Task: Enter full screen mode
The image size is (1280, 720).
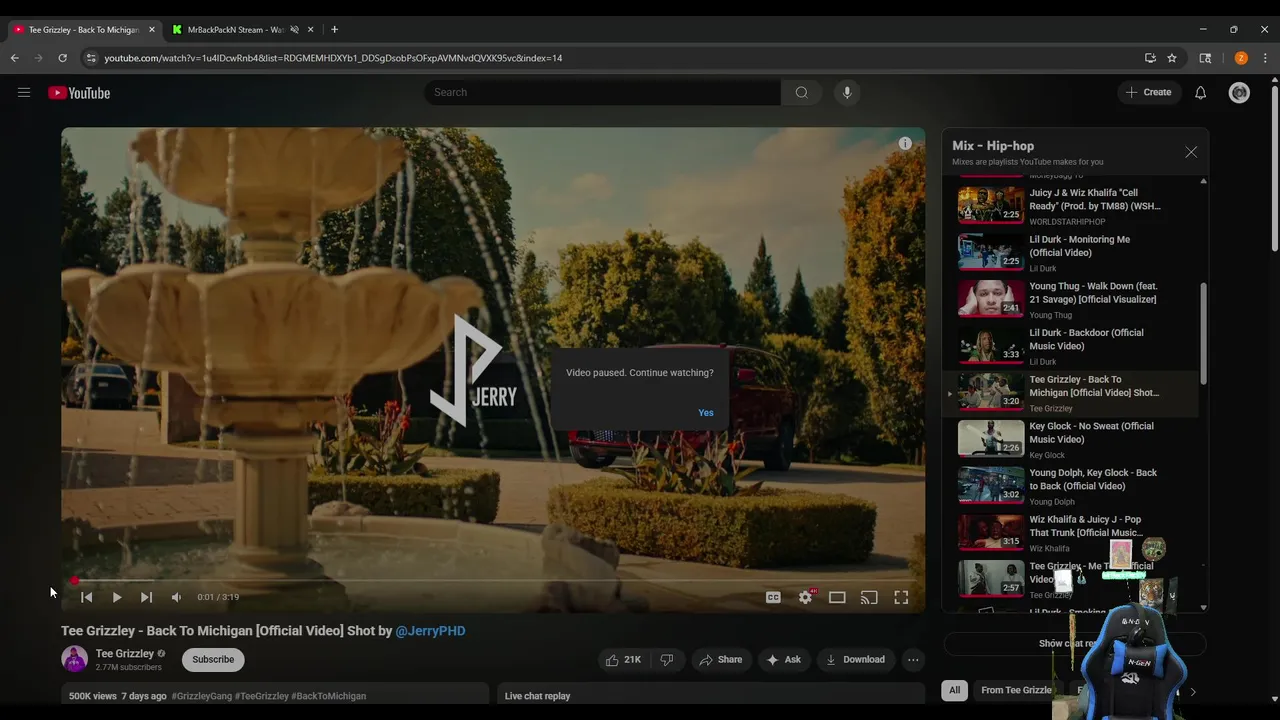Action: (901, 597)
